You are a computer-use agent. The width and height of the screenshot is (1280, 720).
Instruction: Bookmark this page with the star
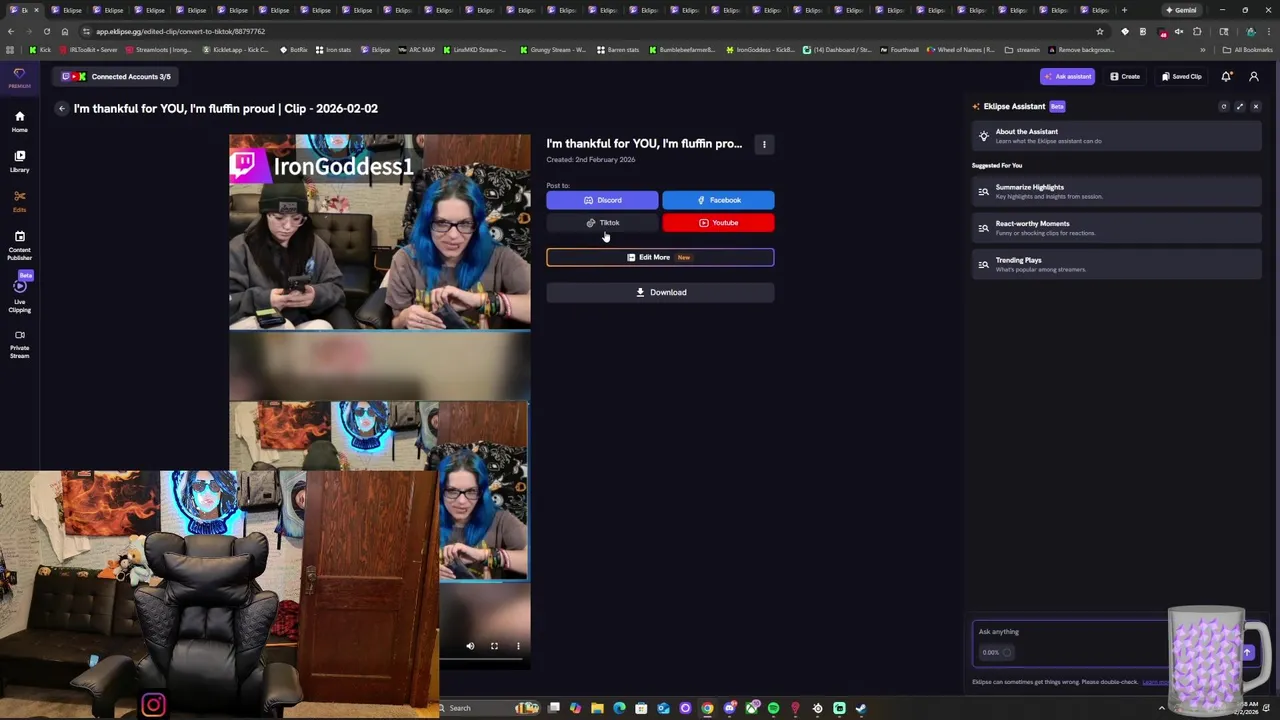pos(1100,31)
